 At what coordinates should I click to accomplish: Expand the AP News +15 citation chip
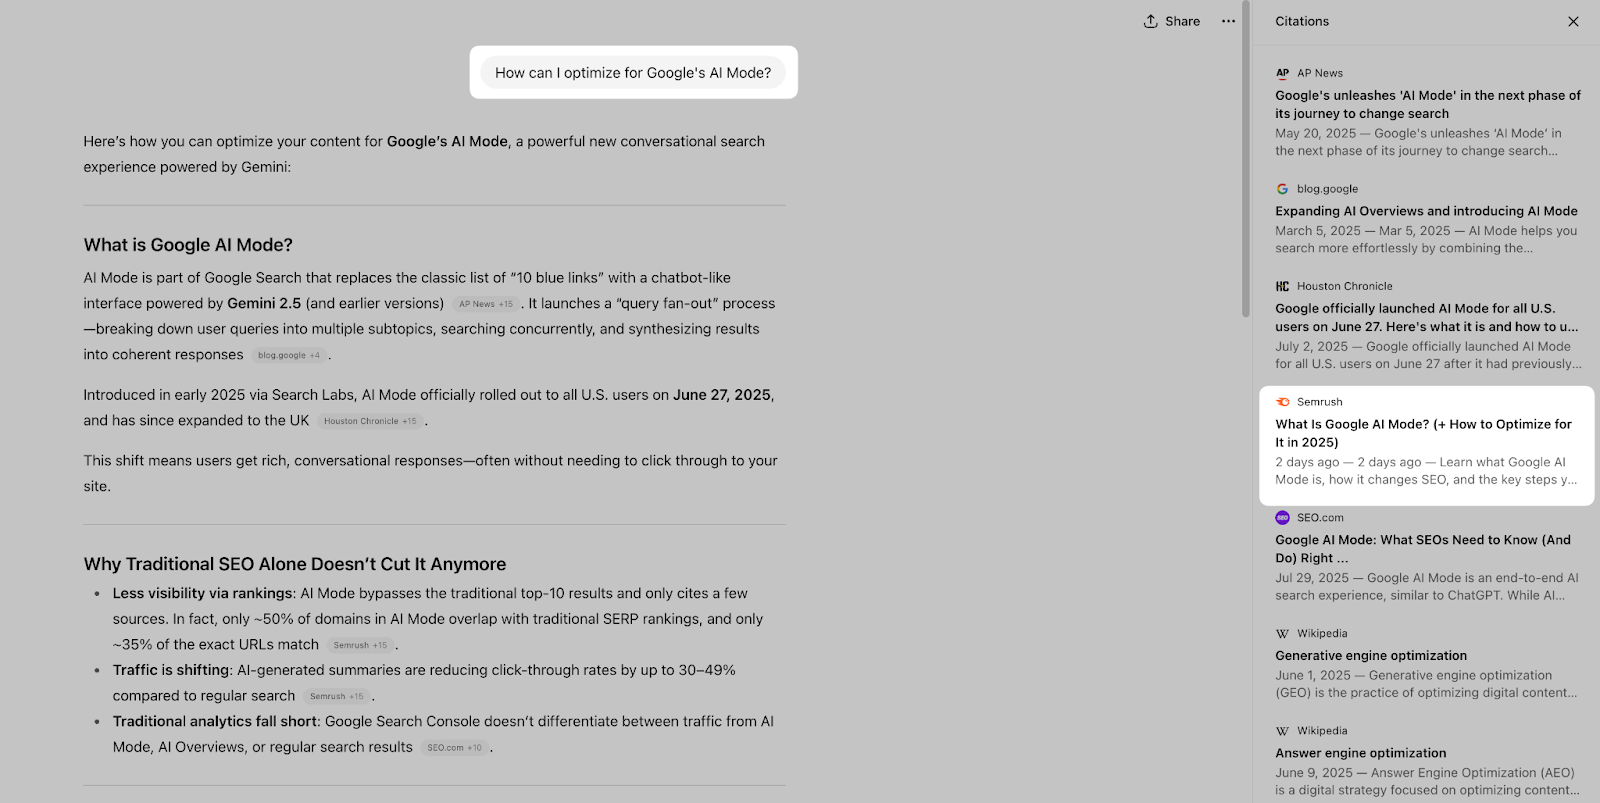pos(486,304)
